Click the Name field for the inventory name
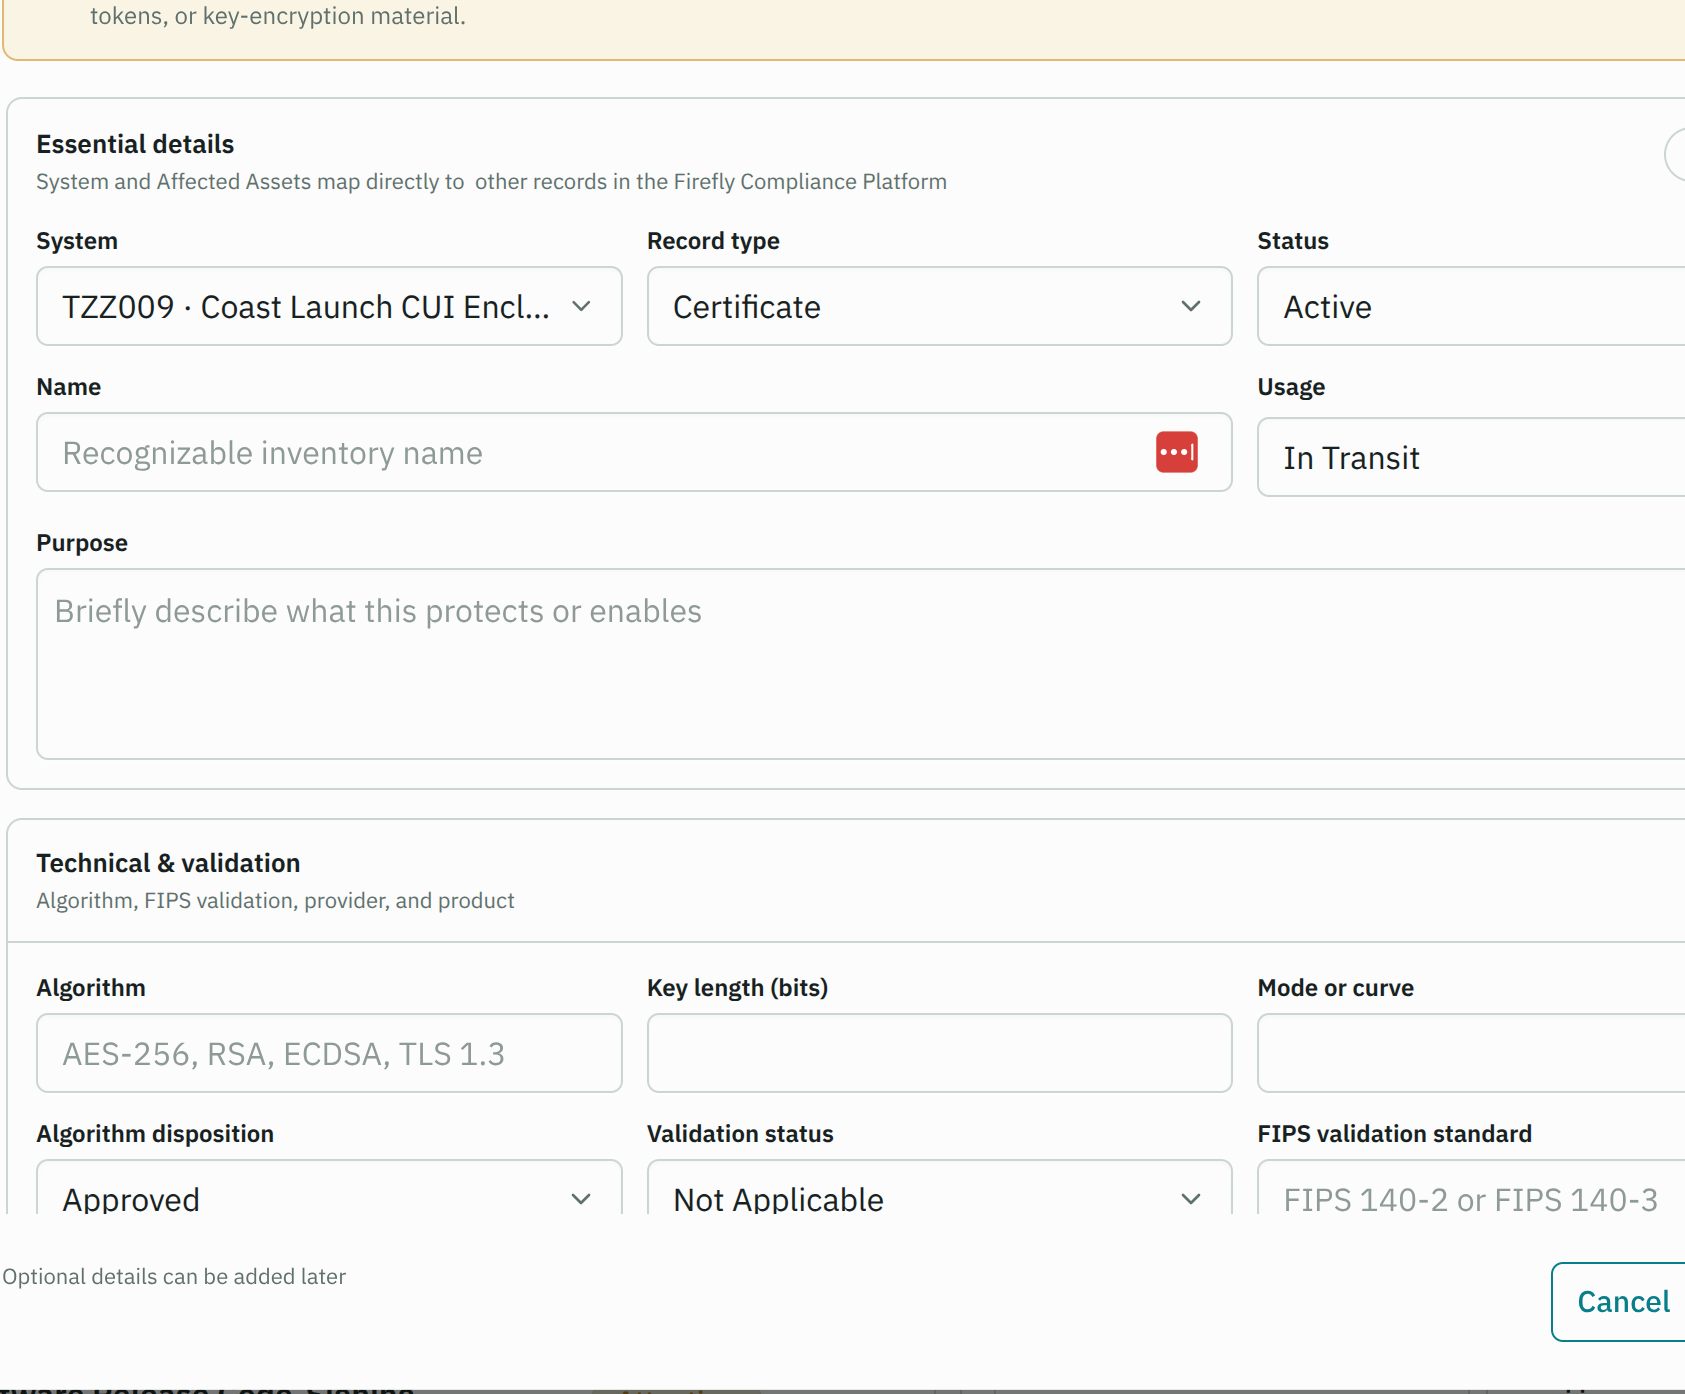1685x1394 pixels. [x=634, y=452]
